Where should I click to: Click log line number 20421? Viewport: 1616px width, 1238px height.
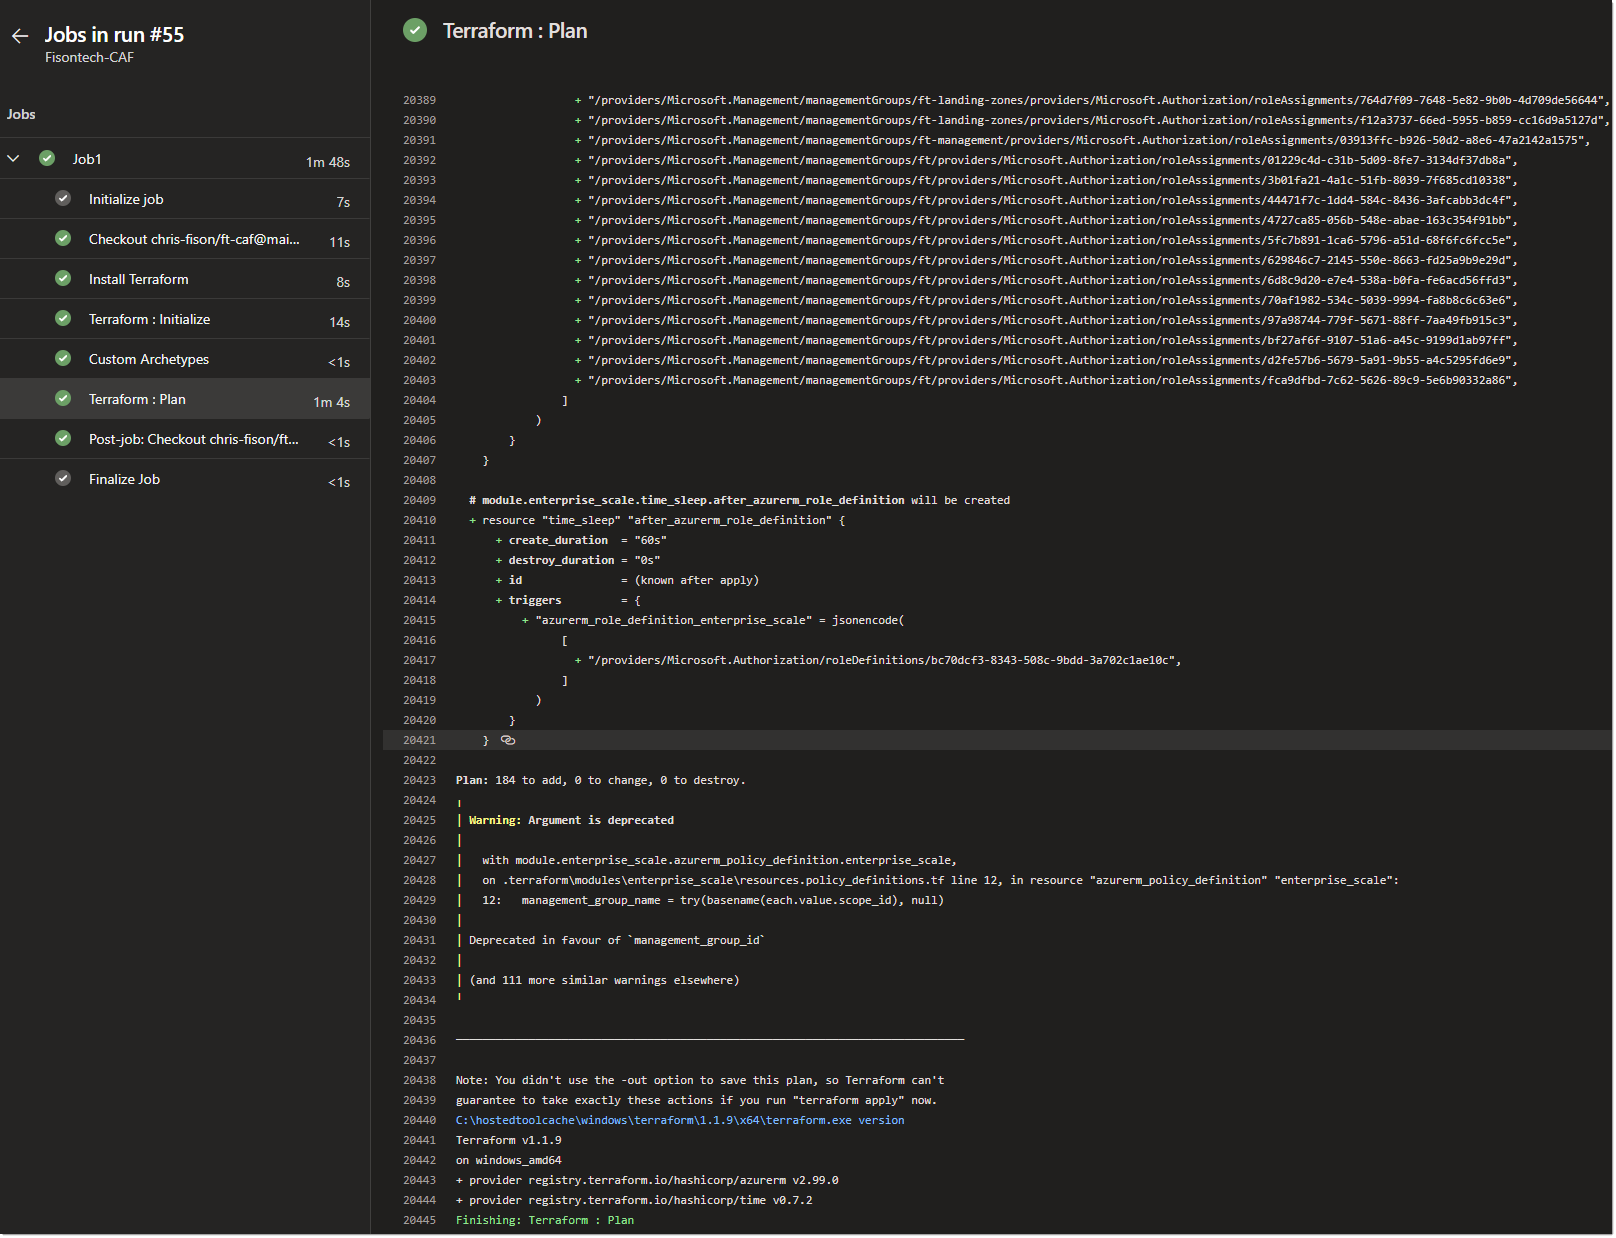pos(420,740)
